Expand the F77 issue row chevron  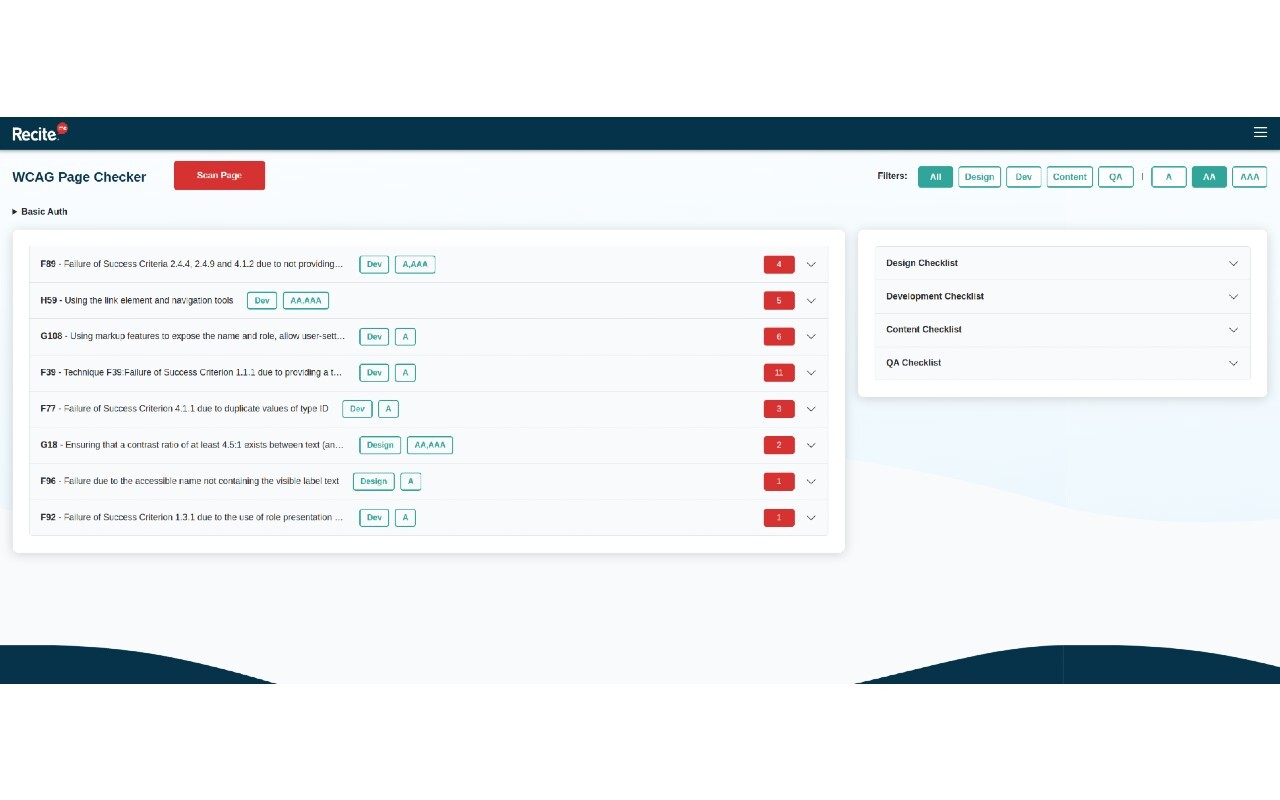pos(811,409)
